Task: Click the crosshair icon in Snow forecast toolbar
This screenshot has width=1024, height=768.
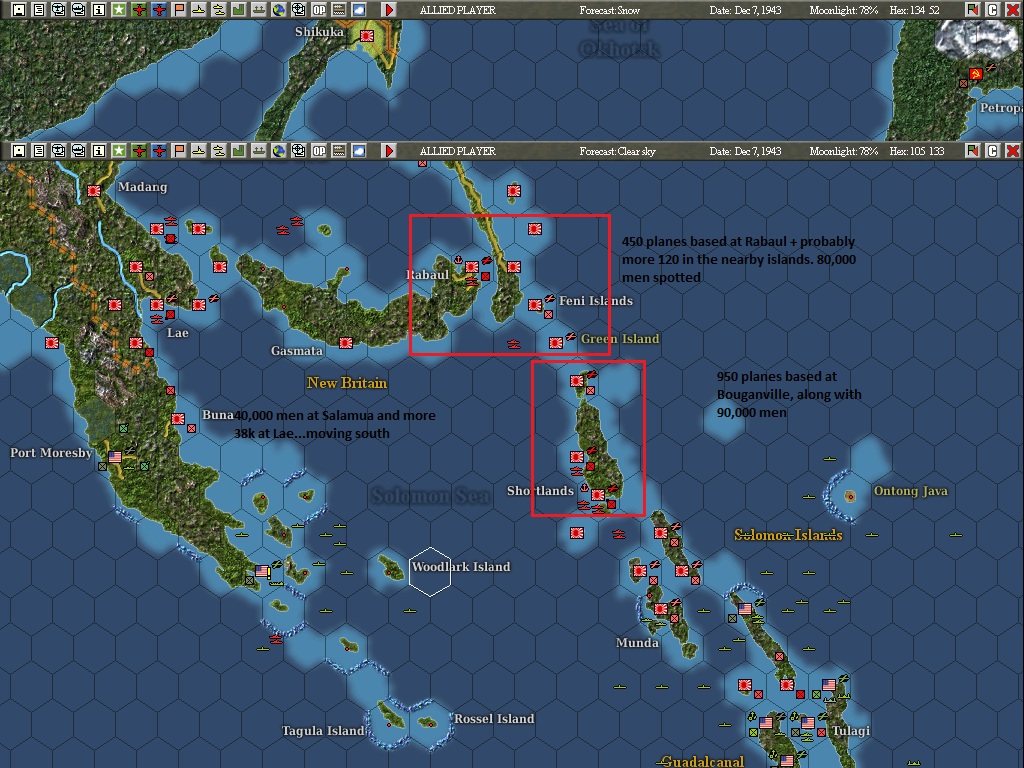Action: pos(298,10)
